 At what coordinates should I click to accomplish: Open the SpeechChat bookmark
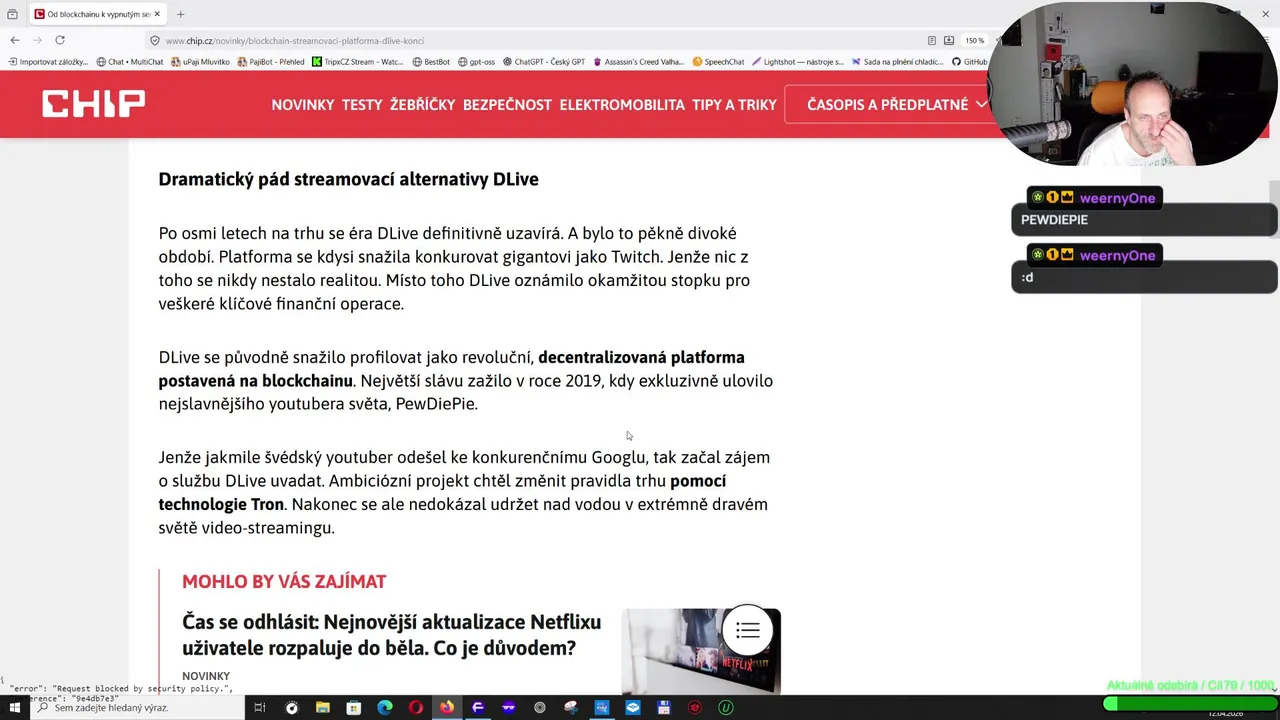718,62
